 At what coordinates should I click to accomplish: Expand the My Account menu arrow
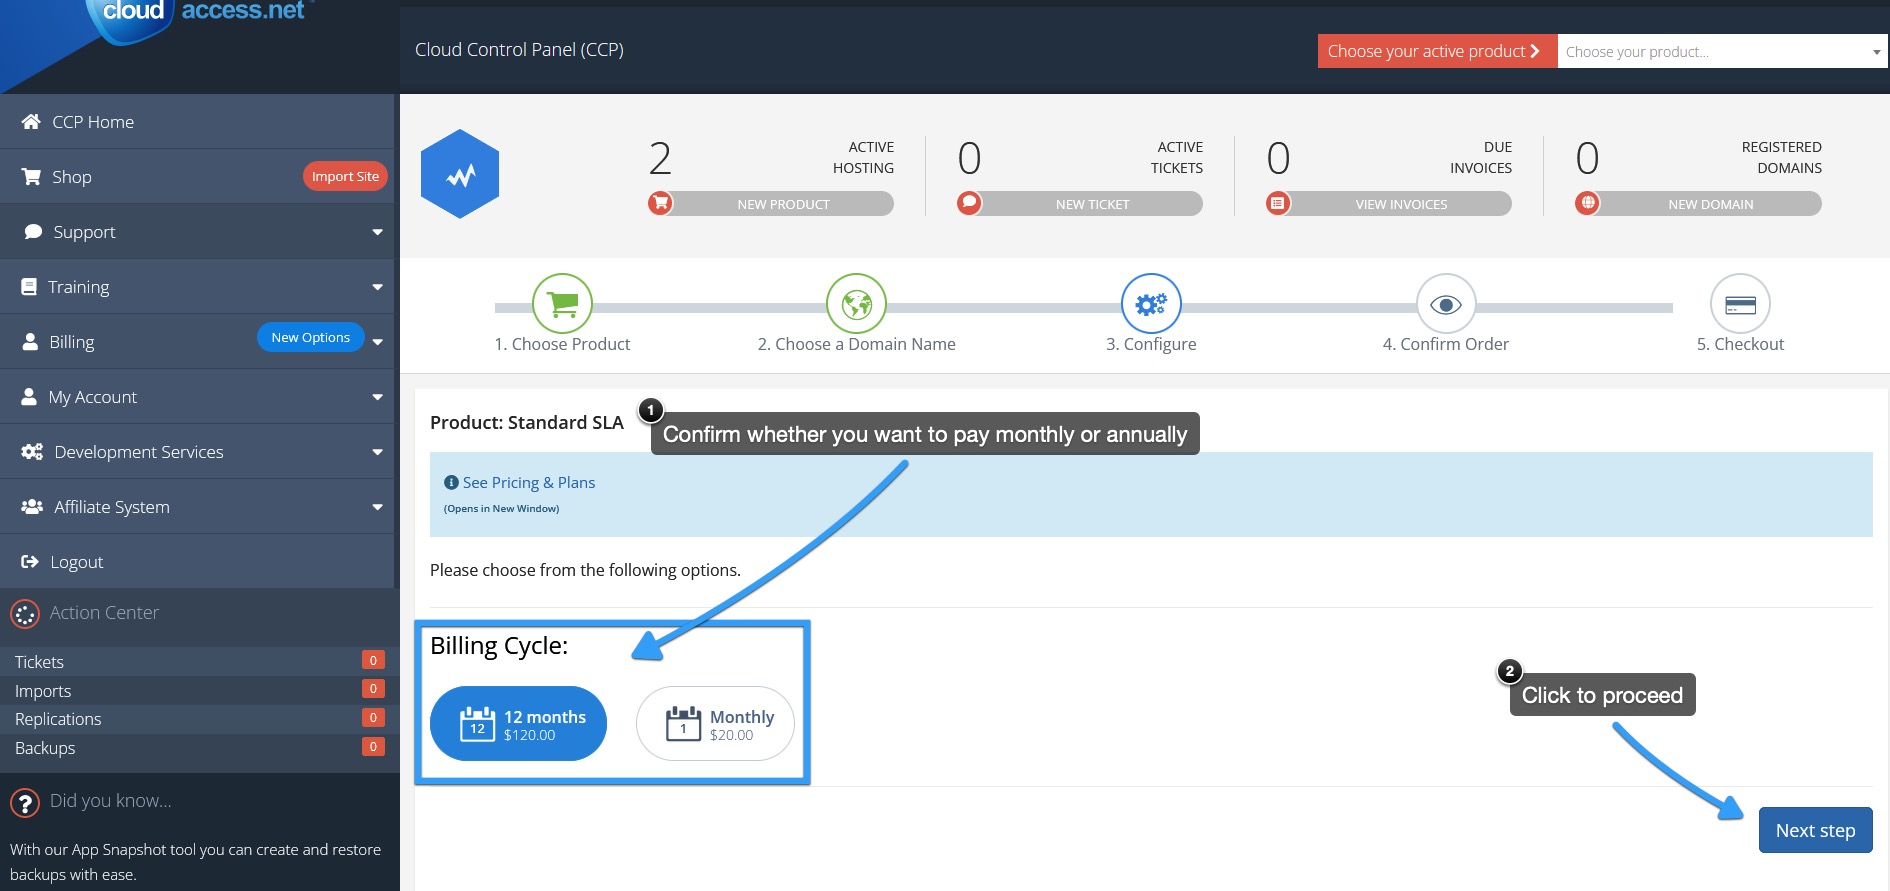coord(377,397)
